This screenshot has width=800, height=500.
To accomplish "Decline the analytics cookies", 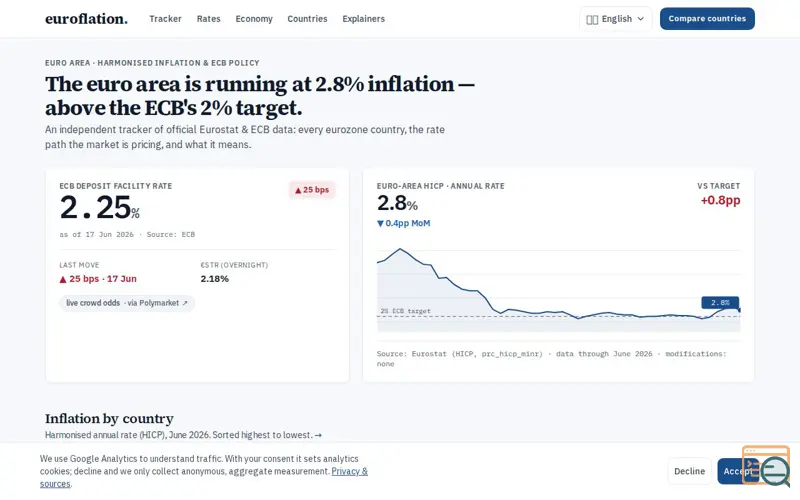I will pos(689,471).
